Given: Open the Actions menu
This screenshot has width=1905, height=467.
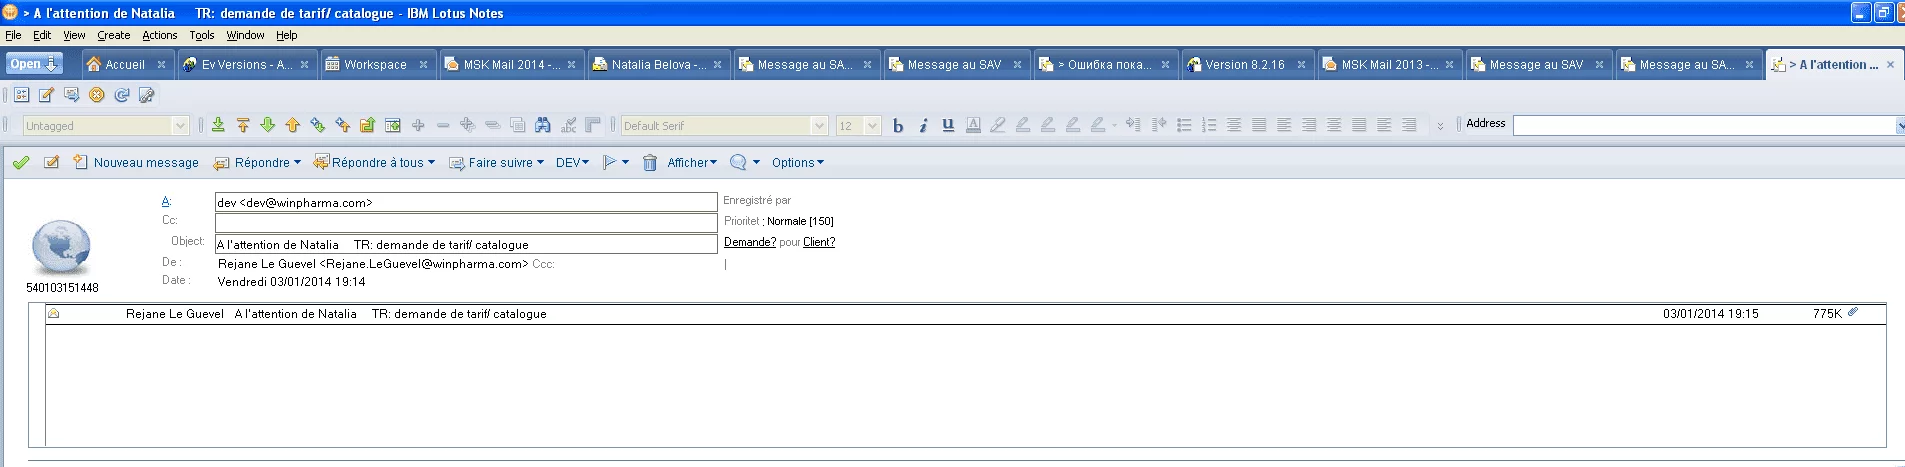Looking at the screenshot, I should [x=159, y=35].
